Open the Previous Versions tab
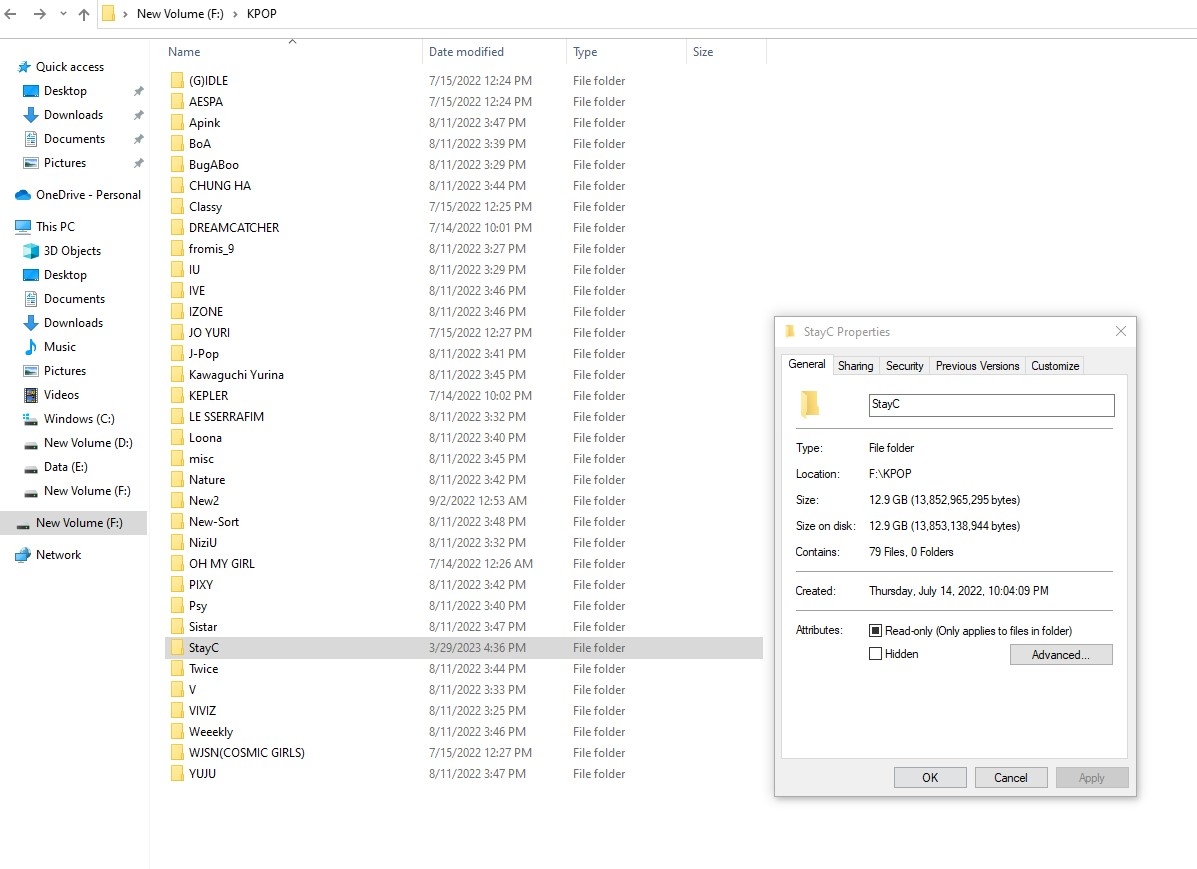 977,366
